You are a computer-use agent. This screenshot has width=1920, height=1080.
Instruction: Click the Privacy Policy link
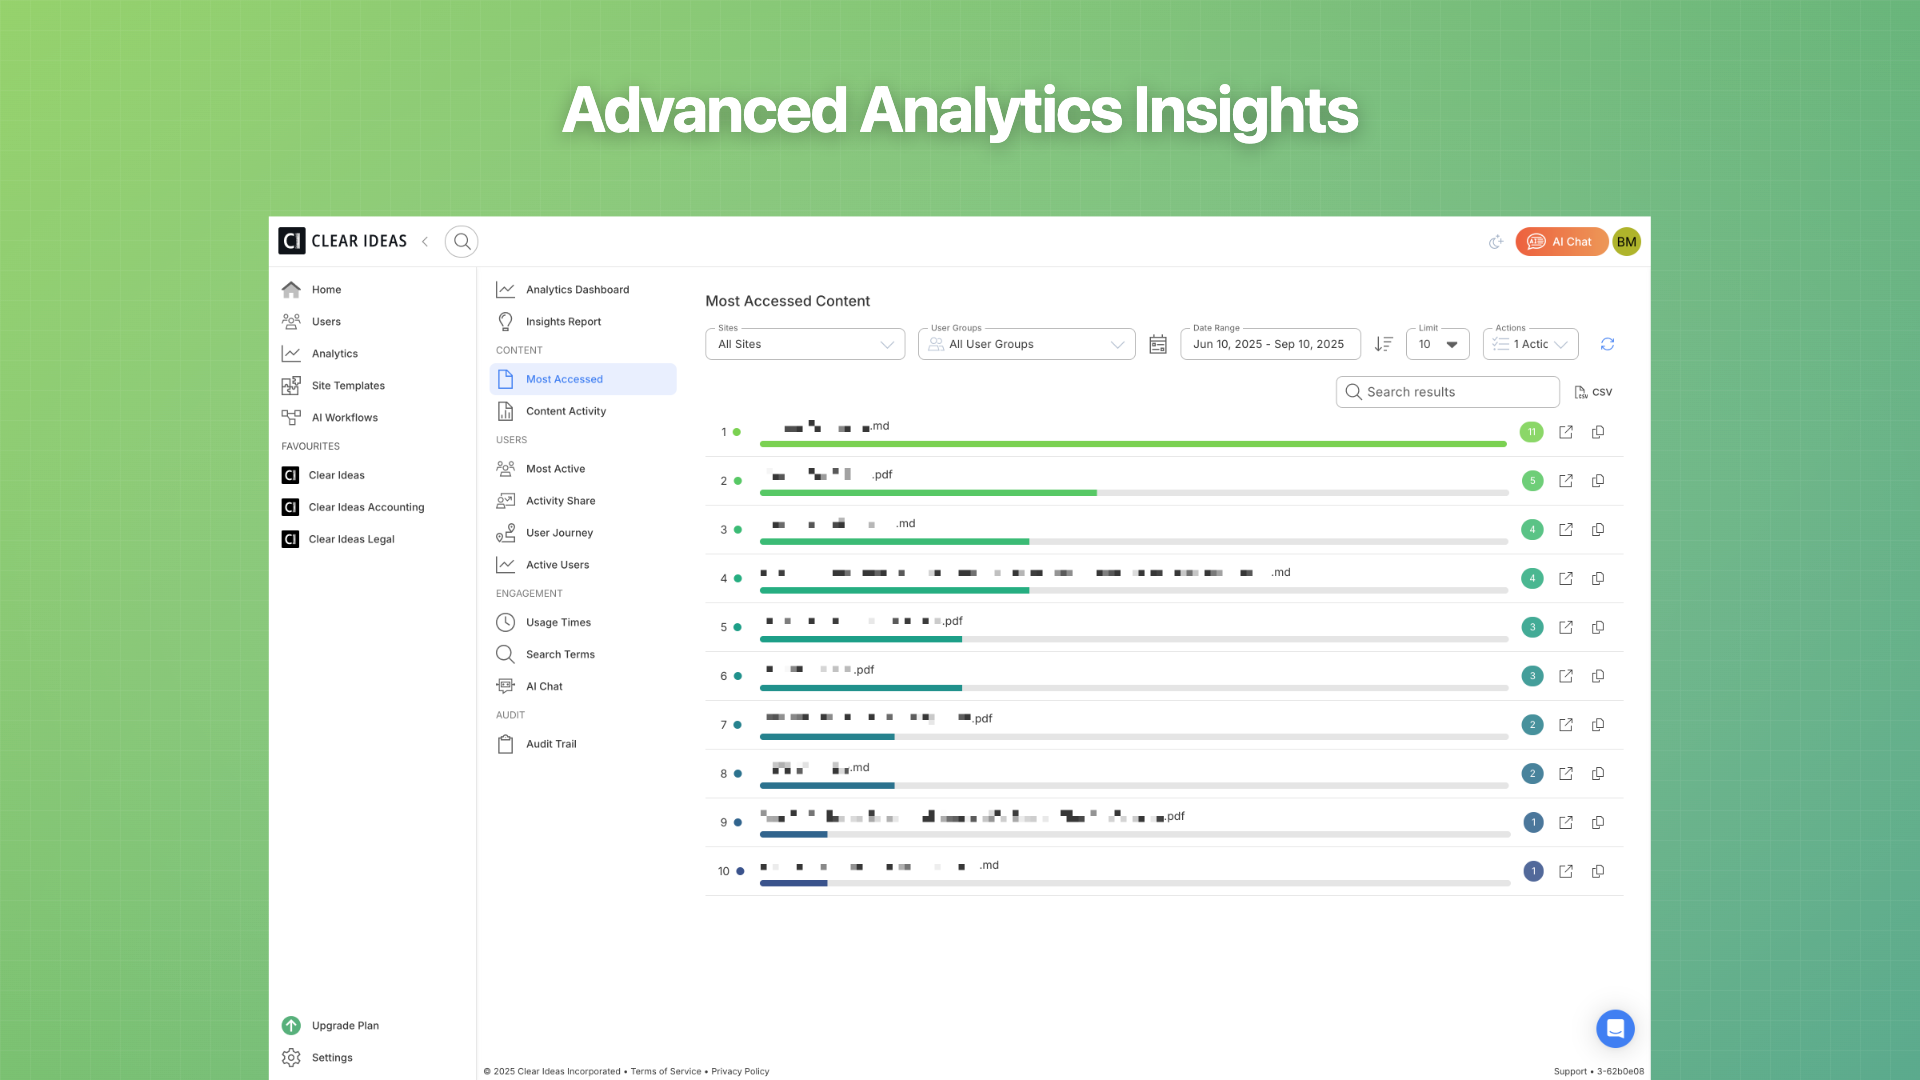pos(740,1071)
